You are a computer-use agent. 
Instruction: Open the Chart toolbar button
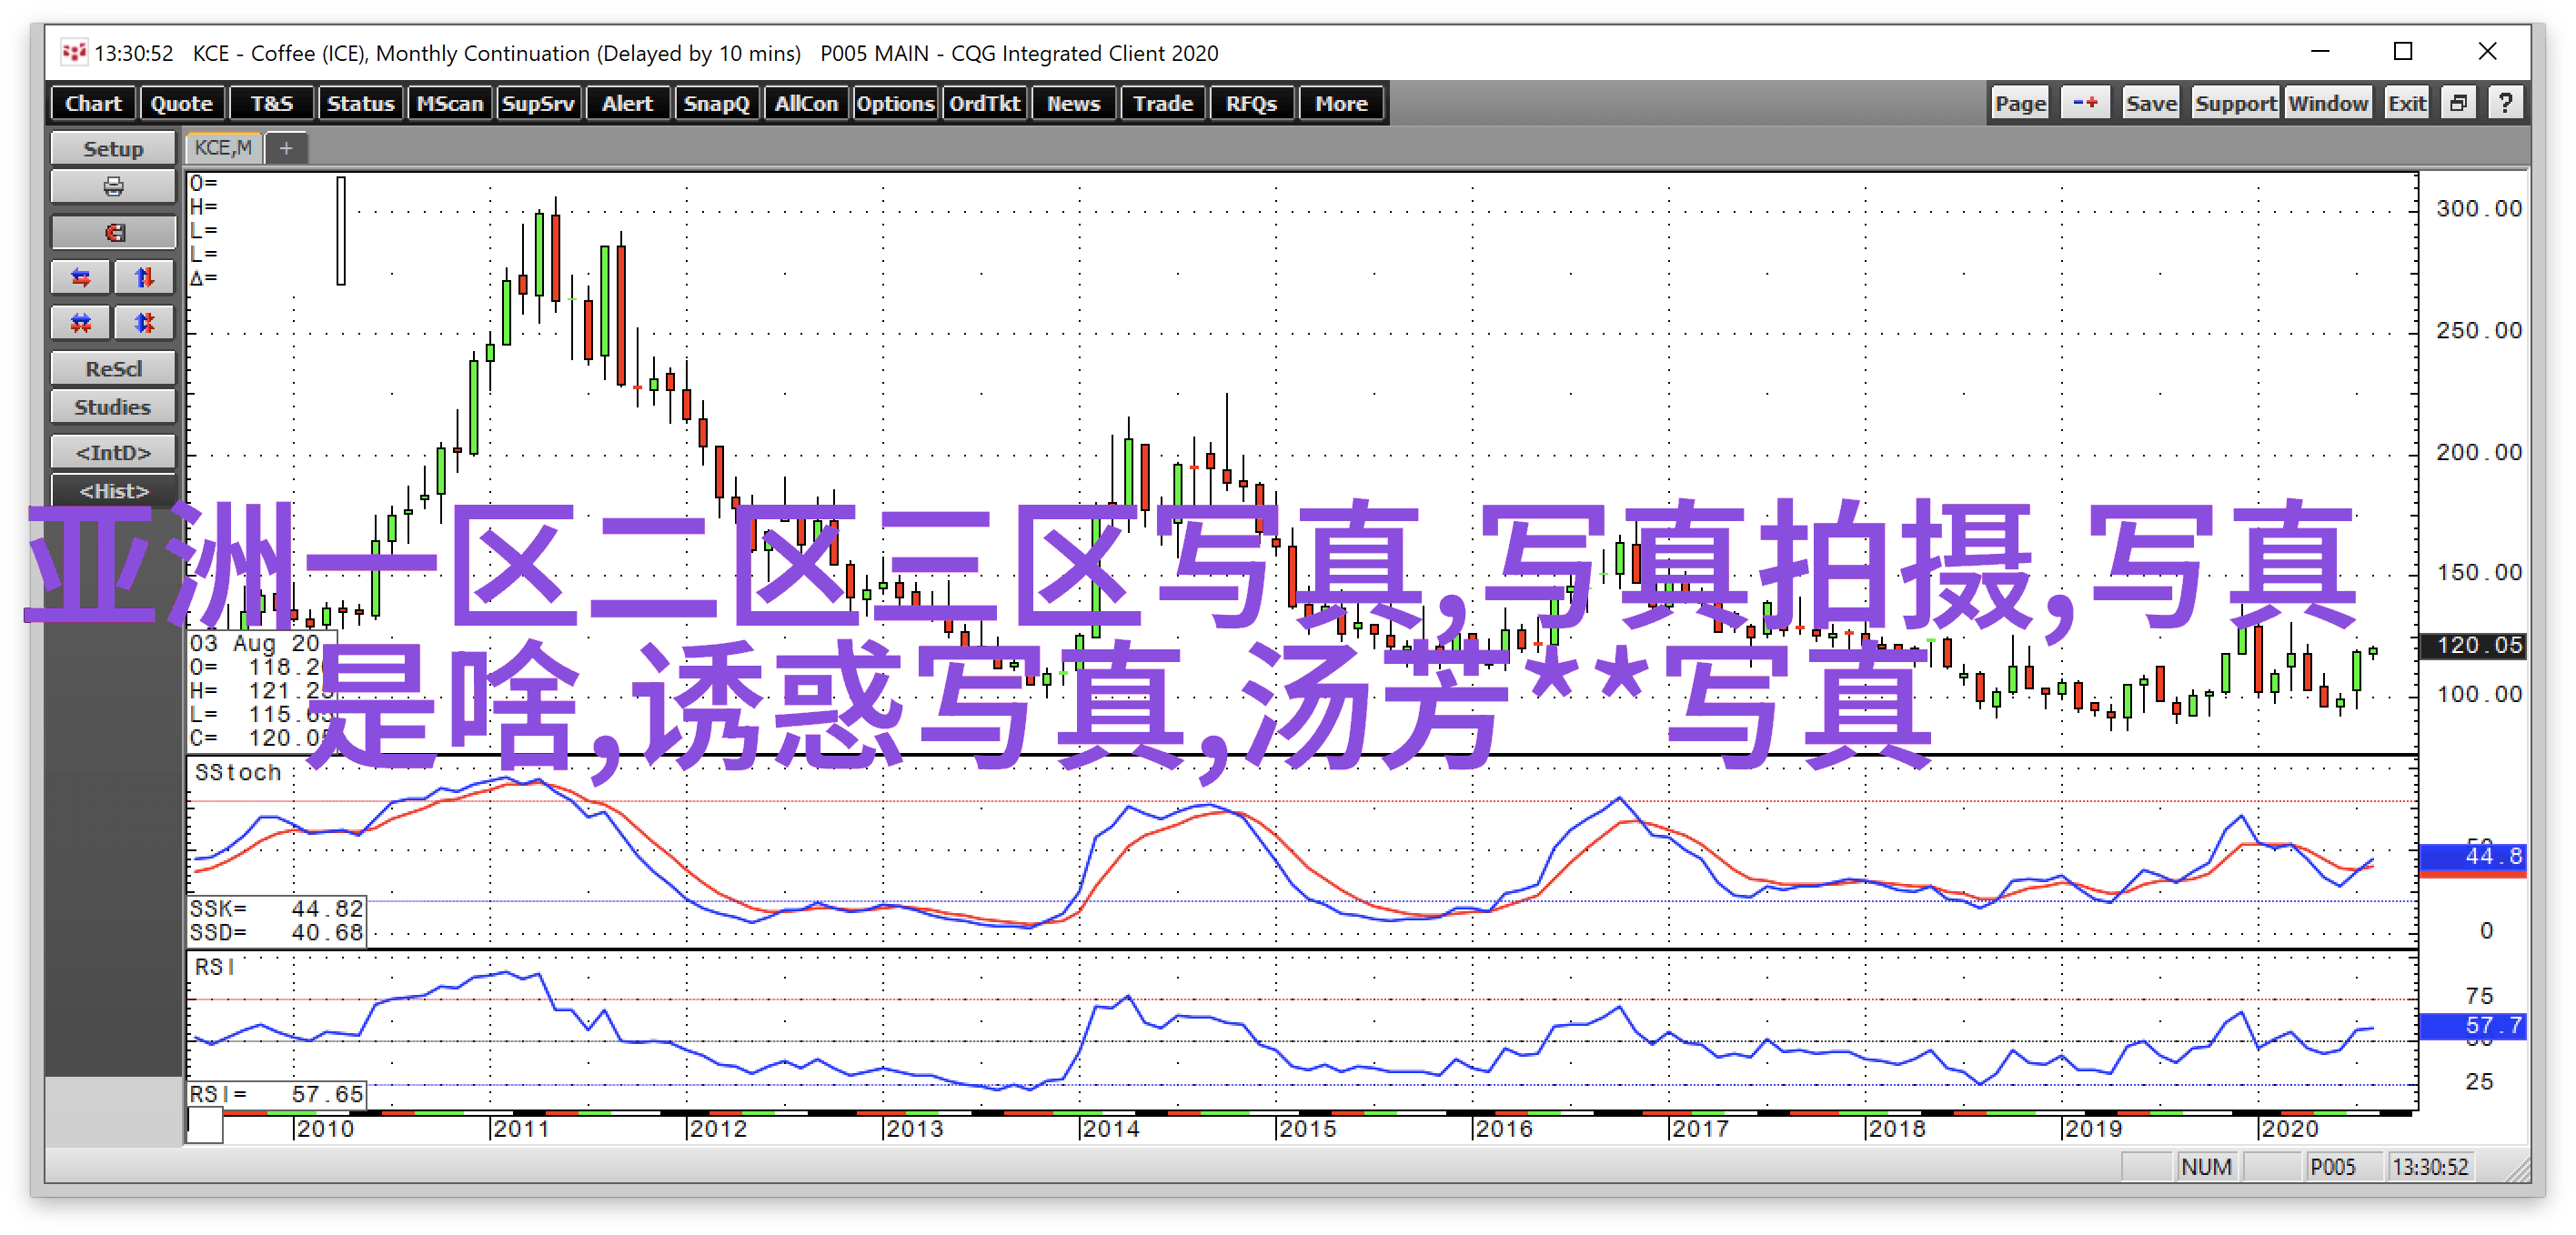[93, 103]
